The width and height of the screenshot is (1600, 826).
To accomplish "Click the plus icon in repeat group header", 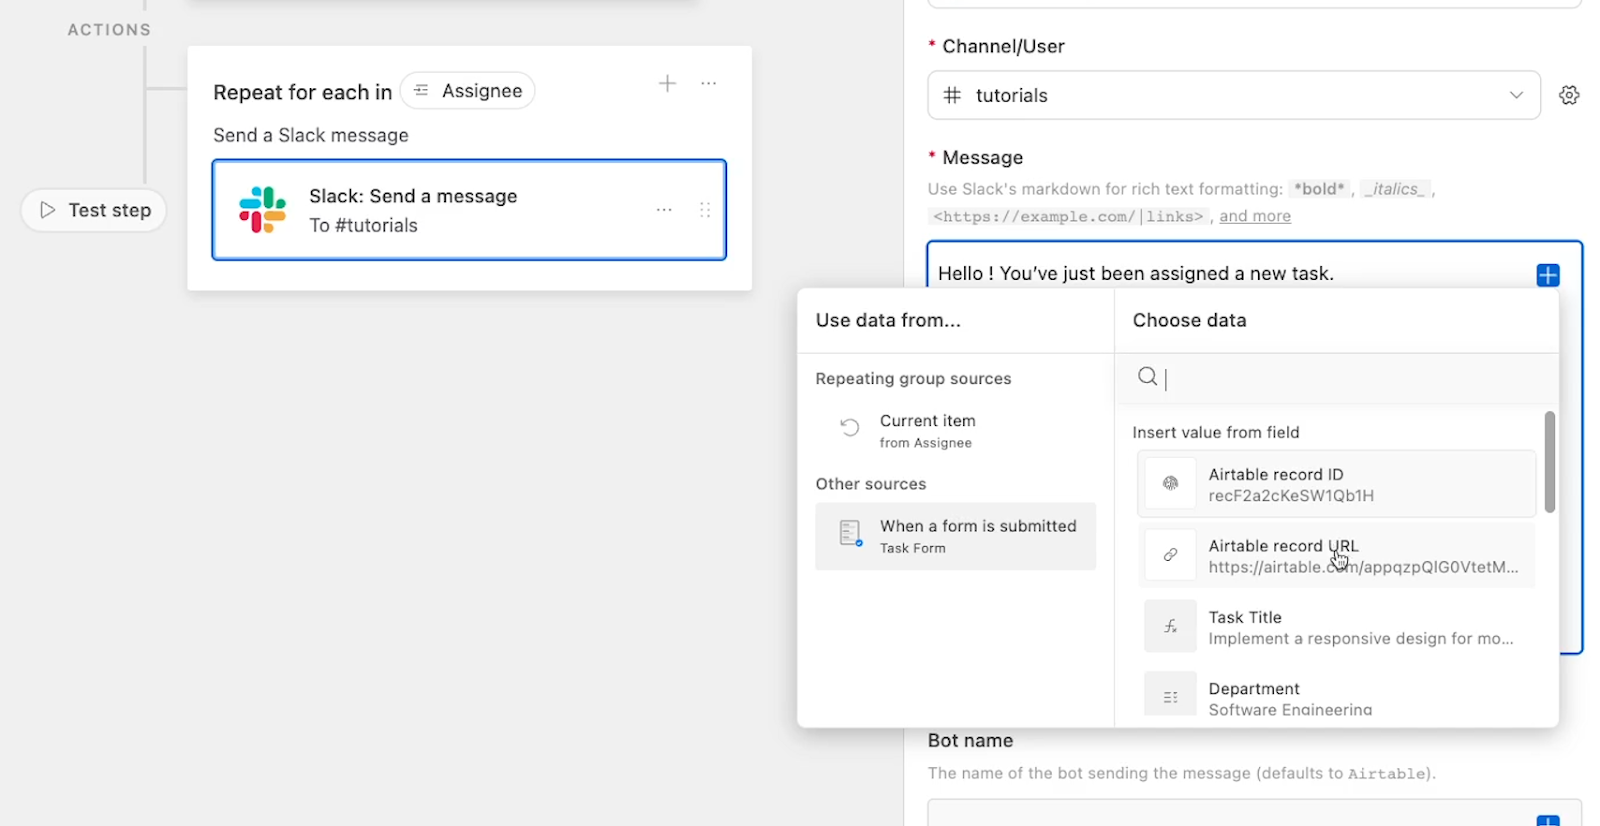I will (x=668, y=84).
